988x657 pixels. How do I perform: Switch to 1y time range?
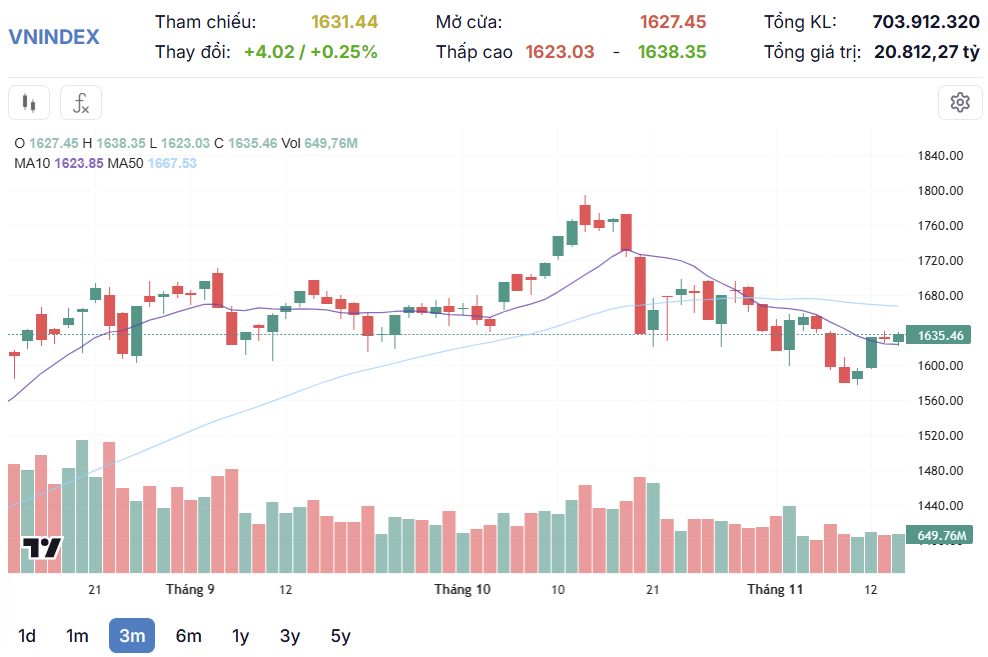240,636
